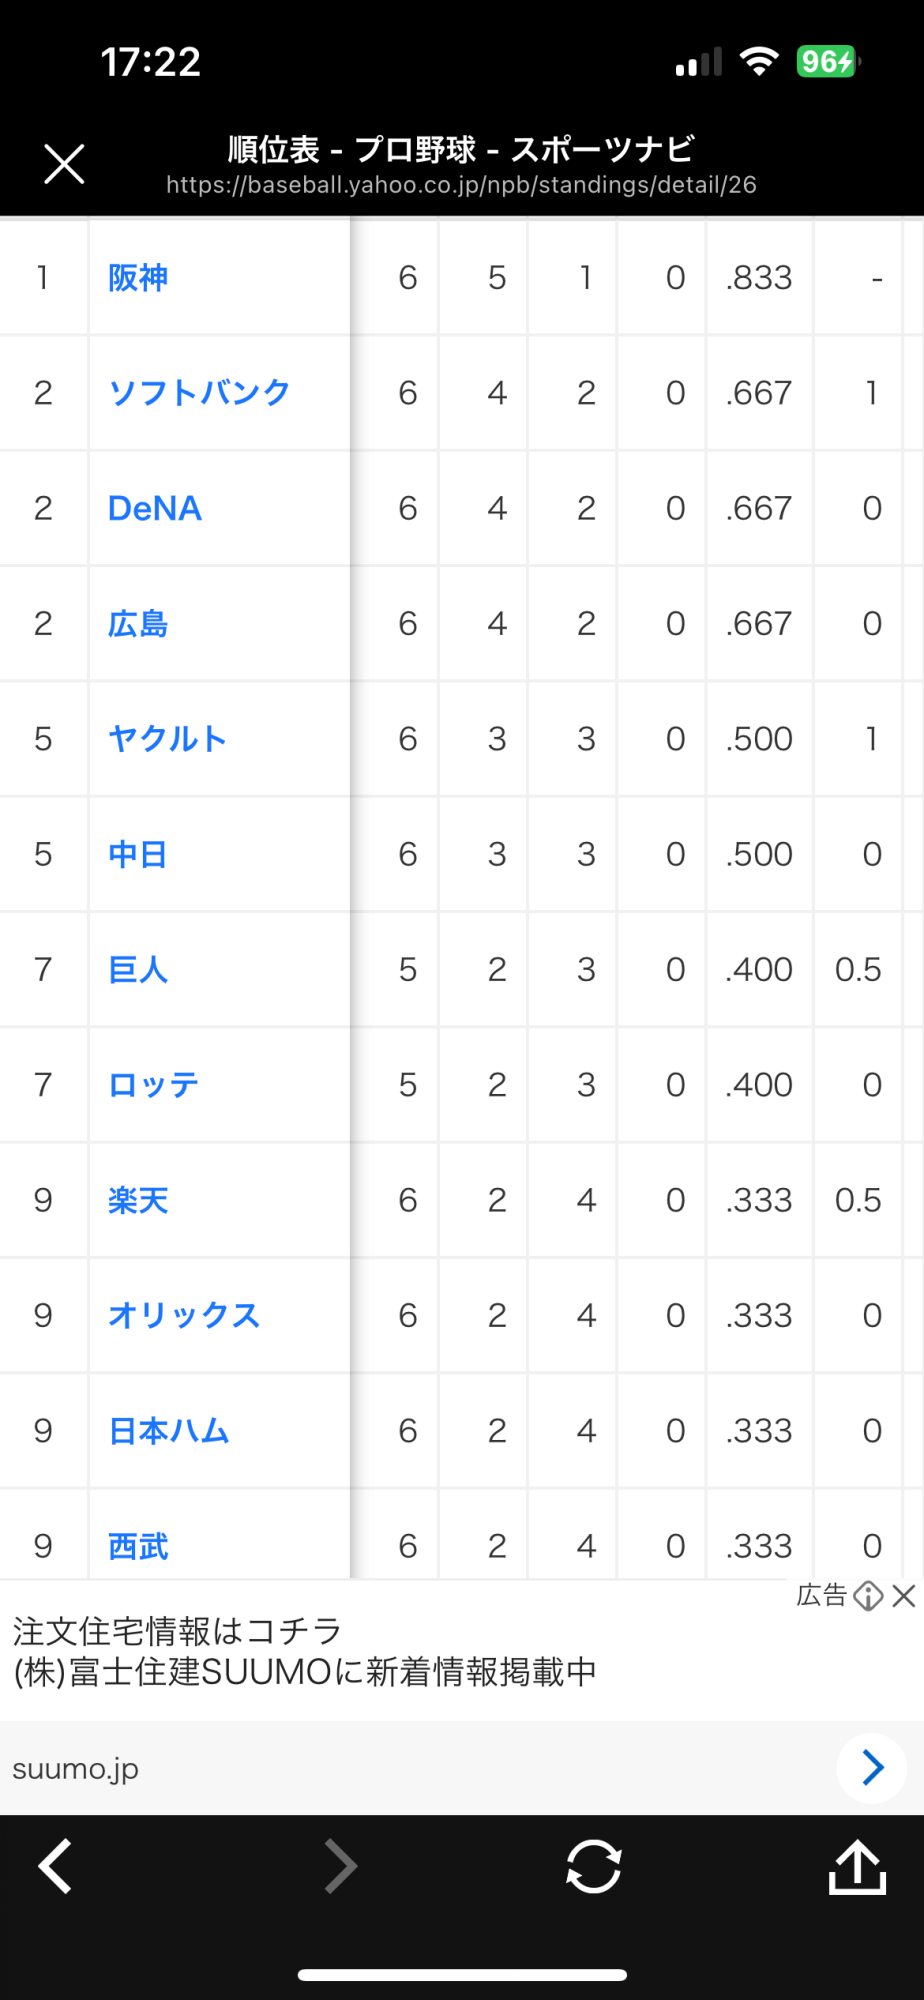Screen dimensions: 924x2000
Task: Open the share sheet icon
Action: tap(857, 1866)
